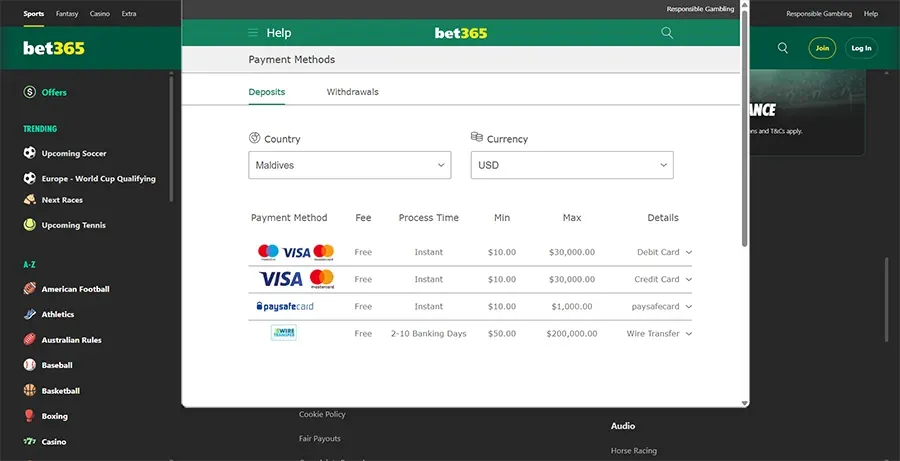Viewport: 900px width, 461px height.
Task: Click the Offers dollar icon
Action: point(29,92)
